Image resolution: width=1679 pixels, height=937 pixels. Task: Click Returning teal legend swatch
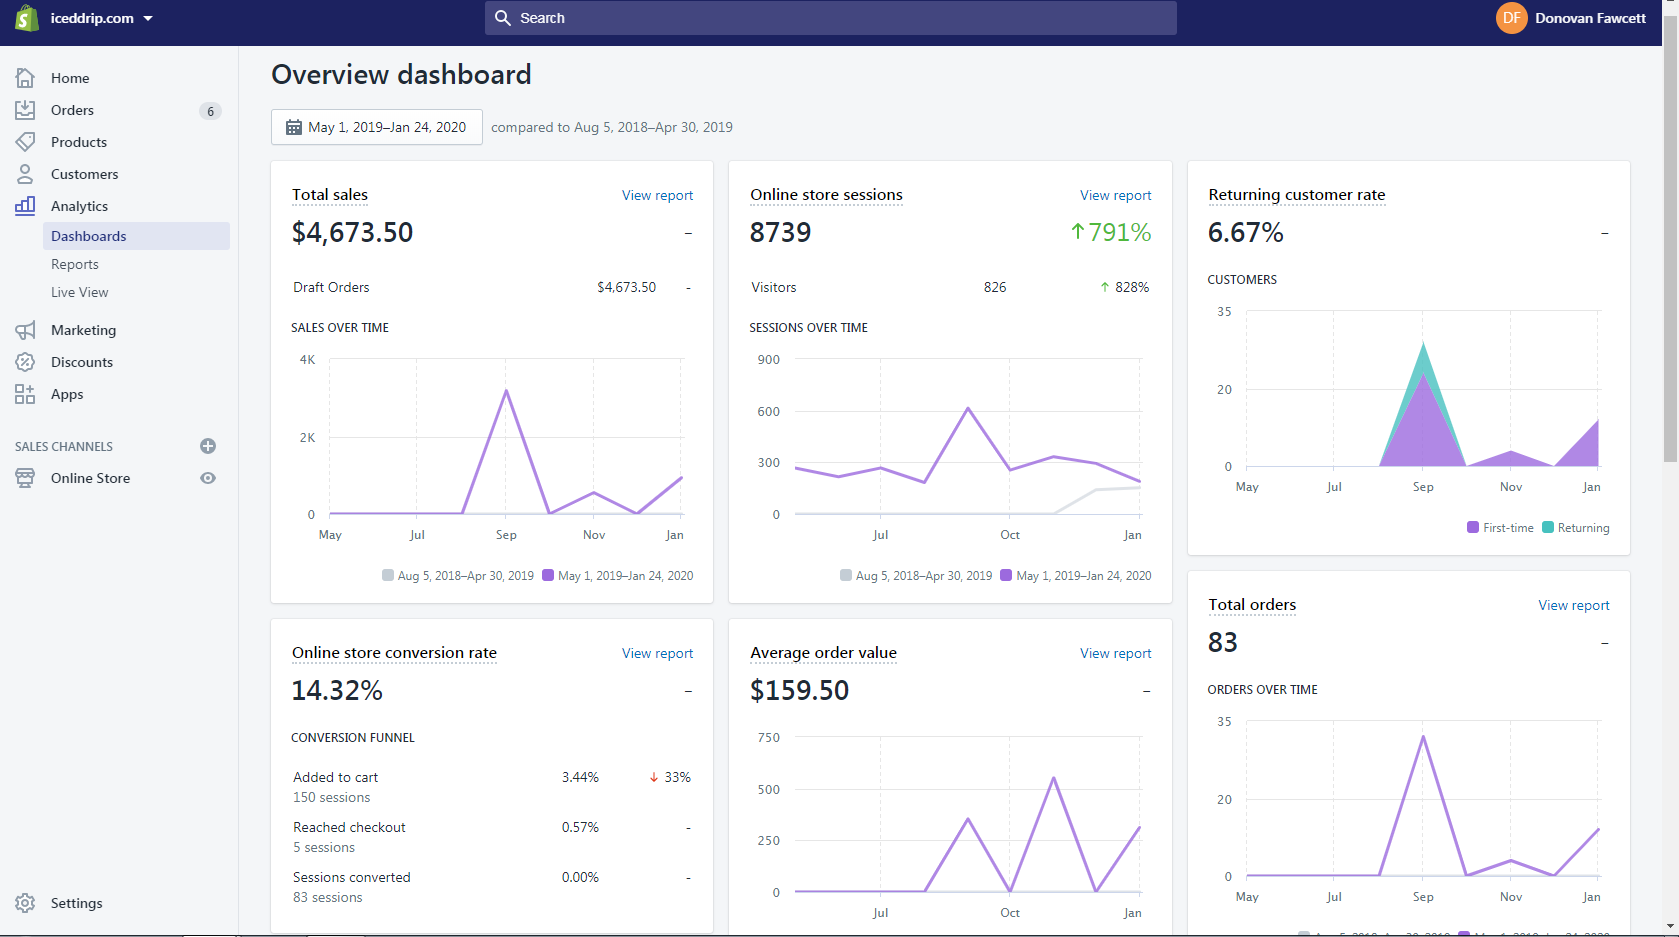coord(1548,527)
